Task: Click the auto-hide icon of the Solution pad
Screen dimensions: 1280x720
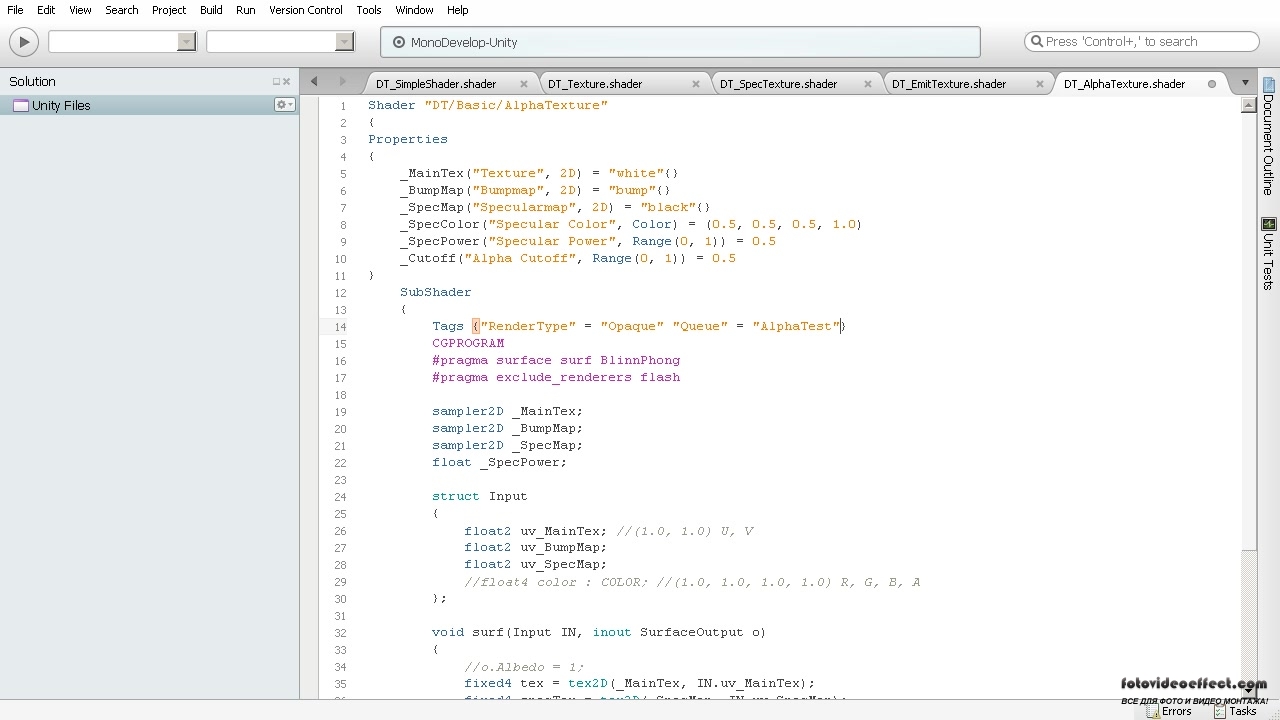Action: click(x=276, y=82)
